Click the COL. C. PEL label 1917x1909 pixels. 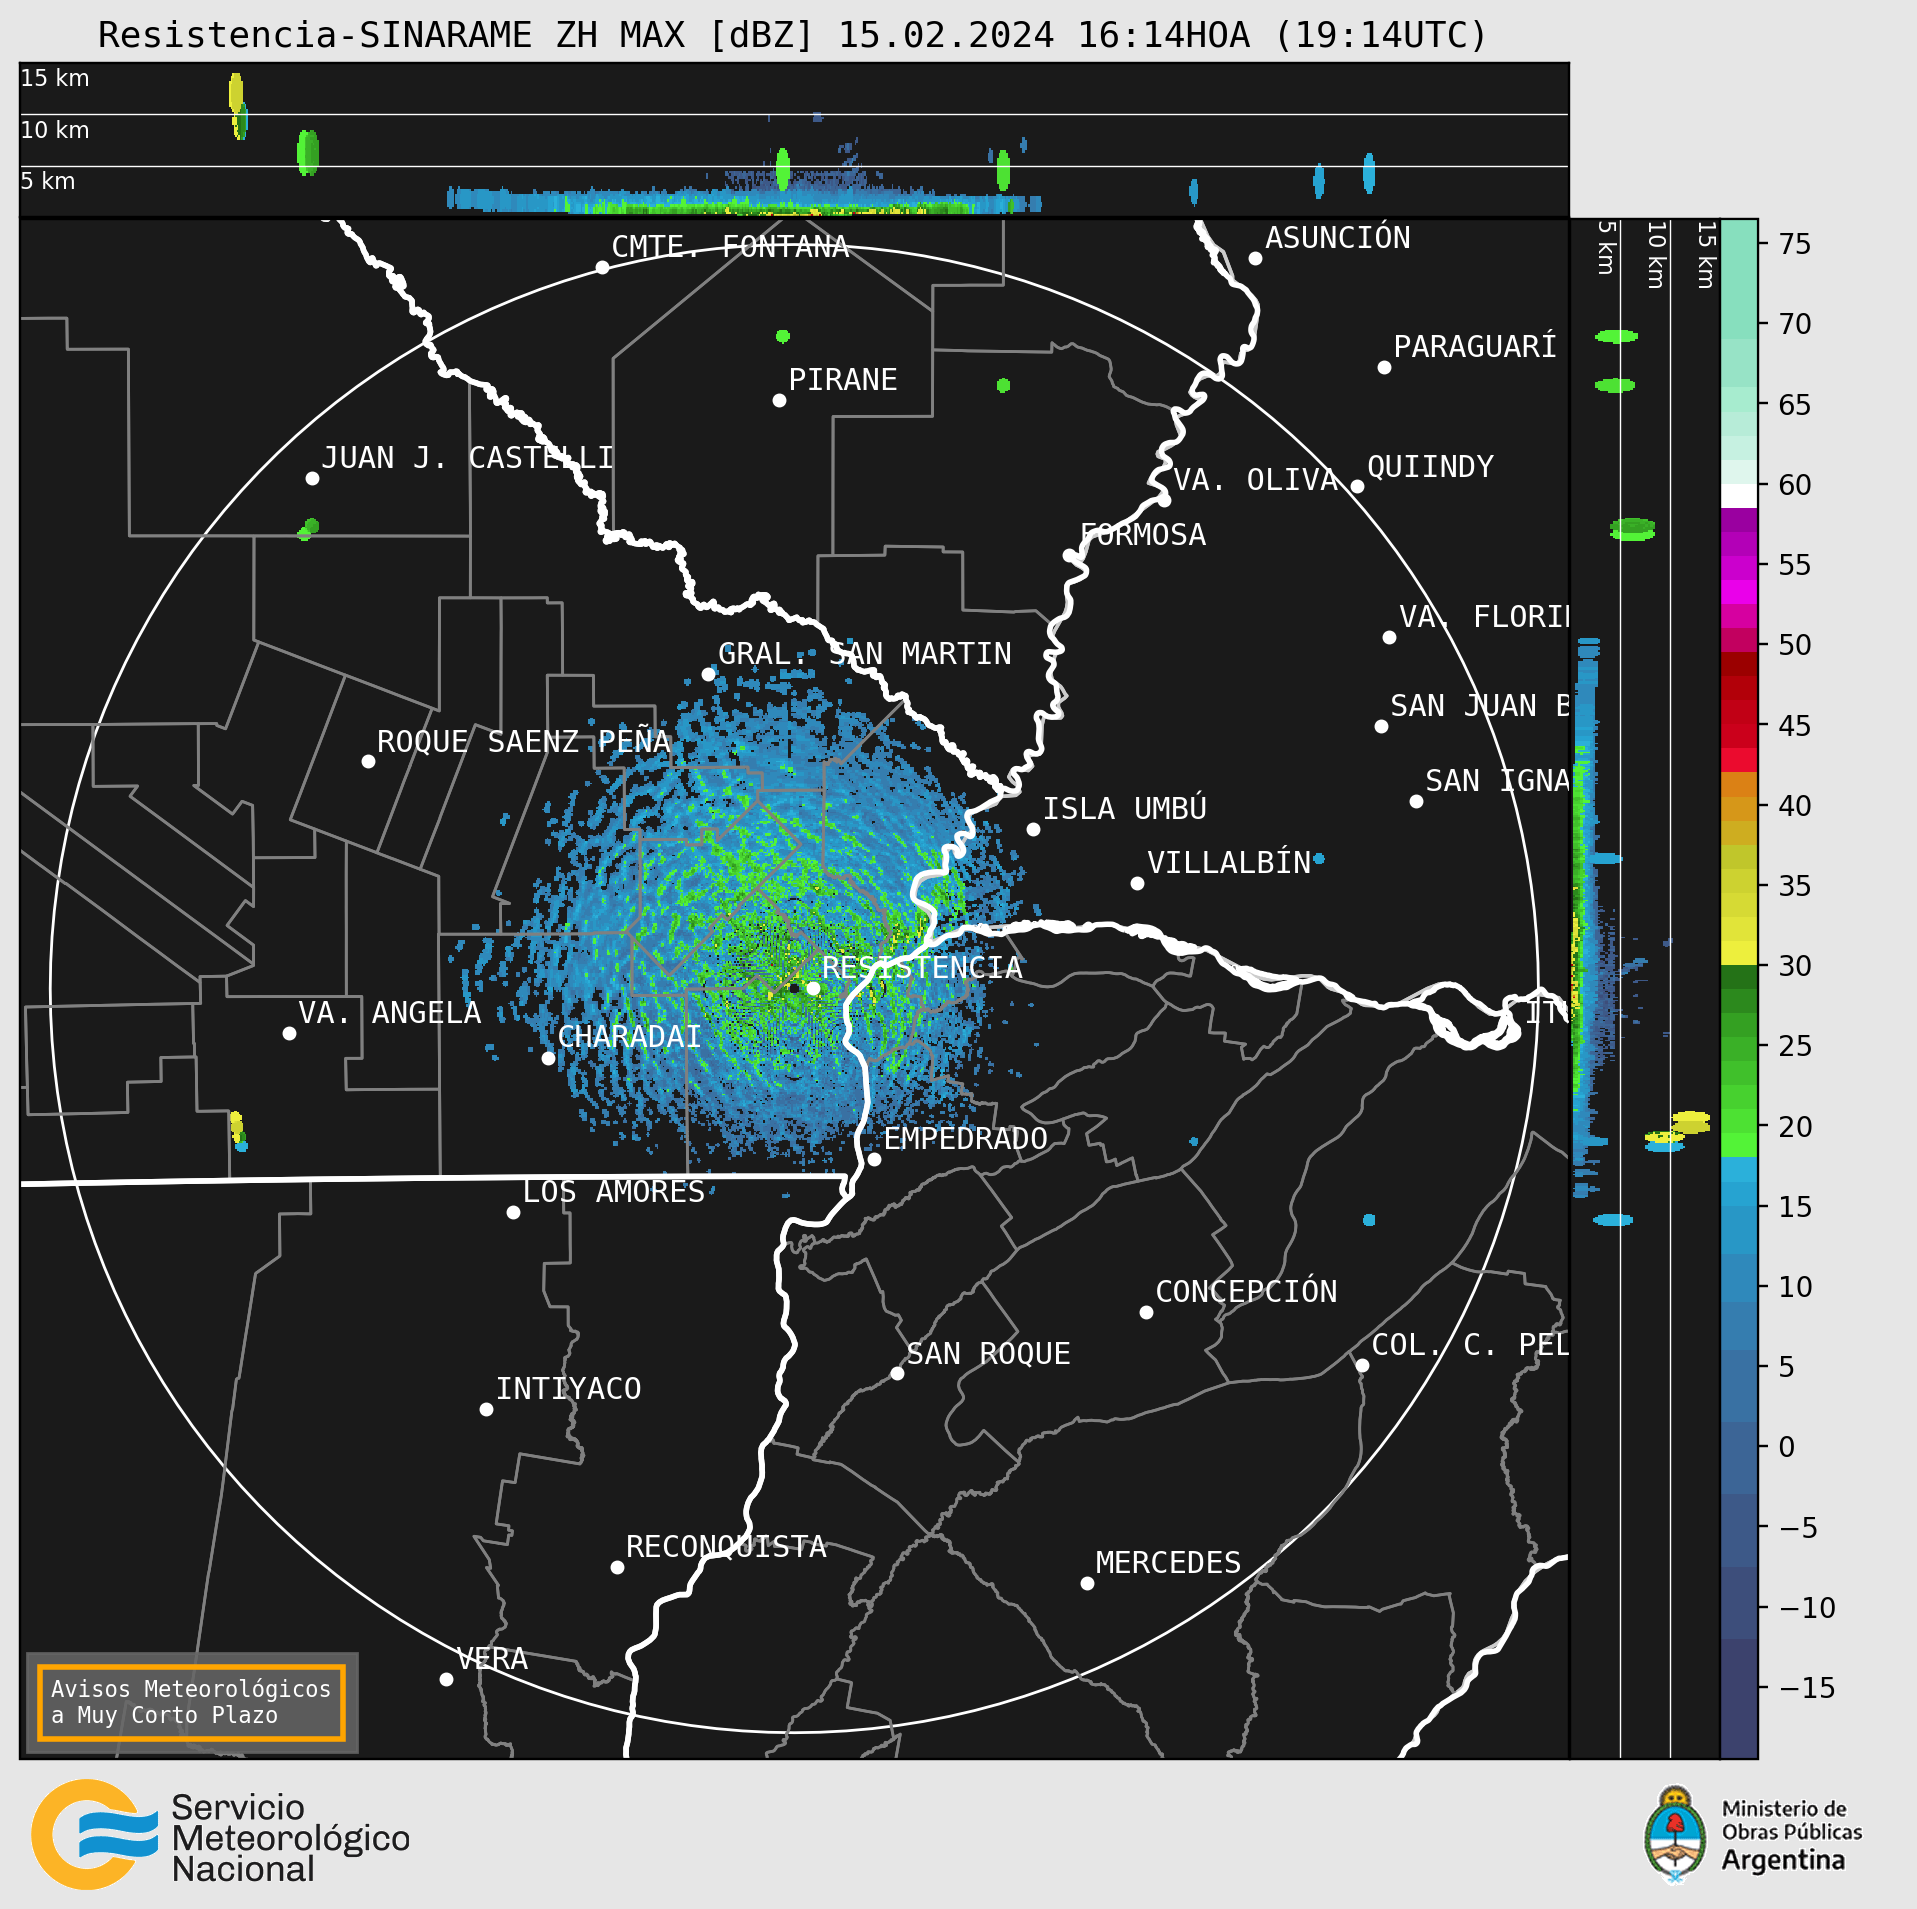[x=1470, y=1345]
